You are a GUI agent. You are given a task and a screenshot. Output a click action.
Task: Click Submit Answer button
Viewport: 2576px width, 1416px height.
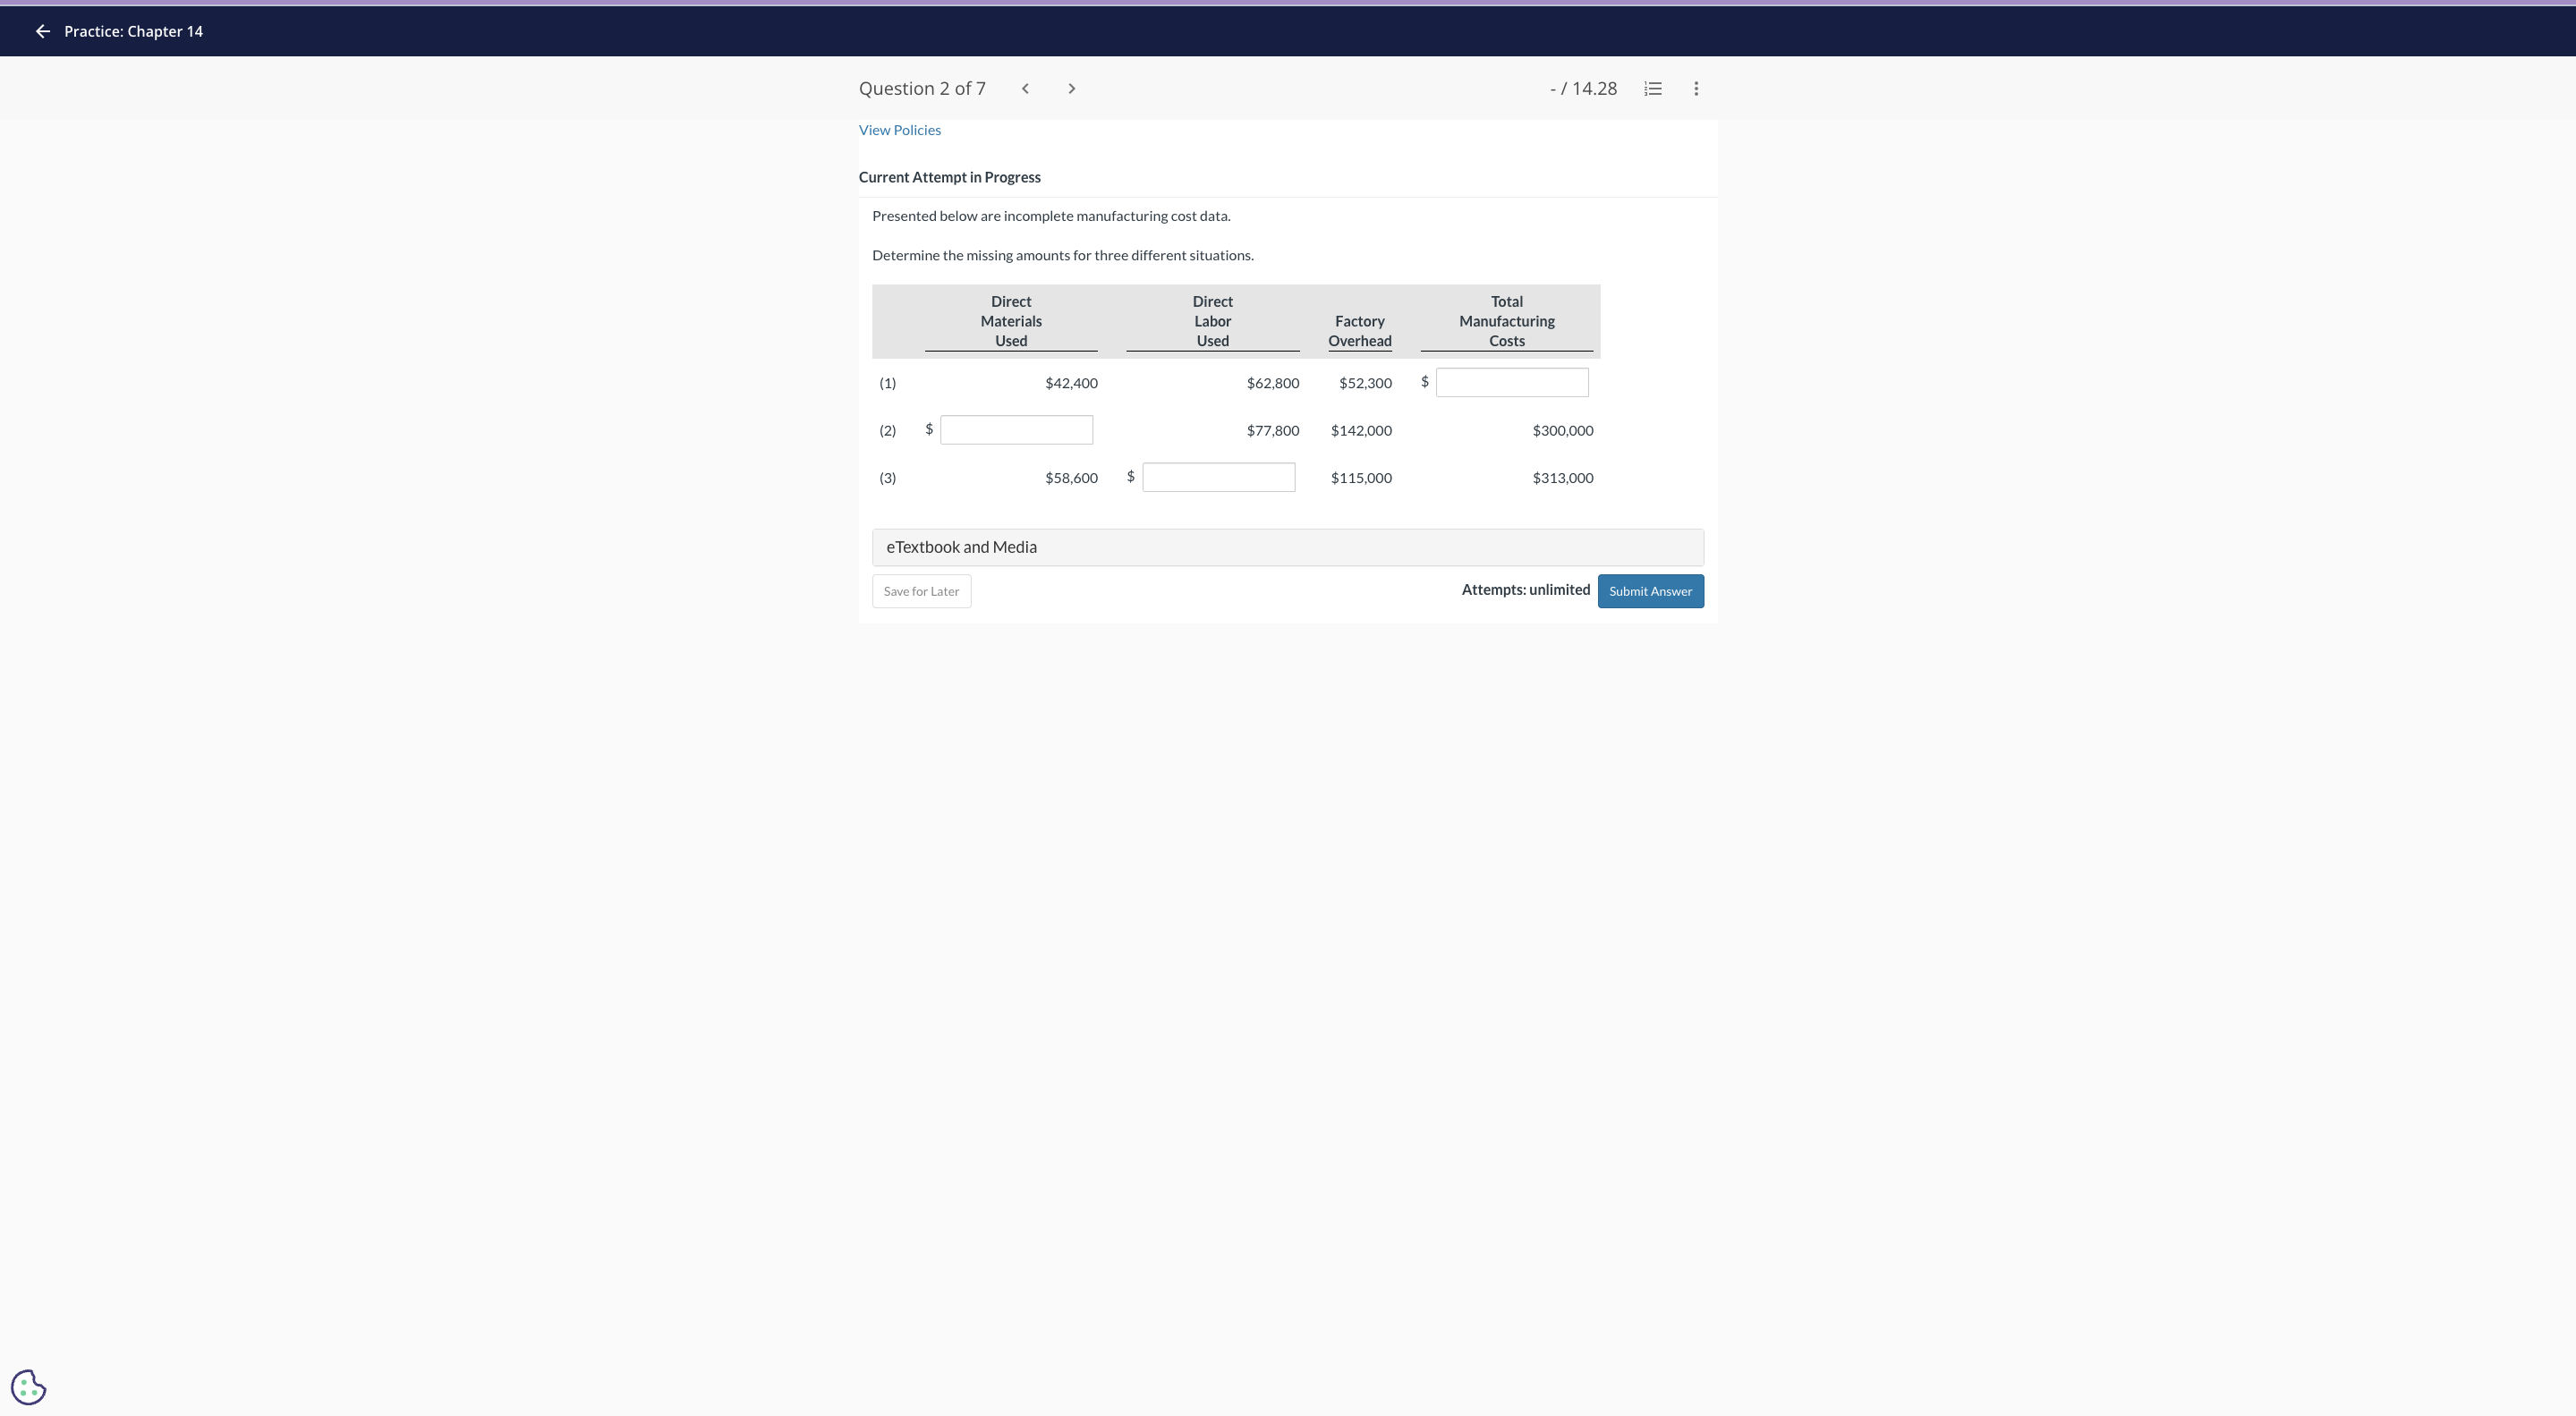click(1650, 591)
